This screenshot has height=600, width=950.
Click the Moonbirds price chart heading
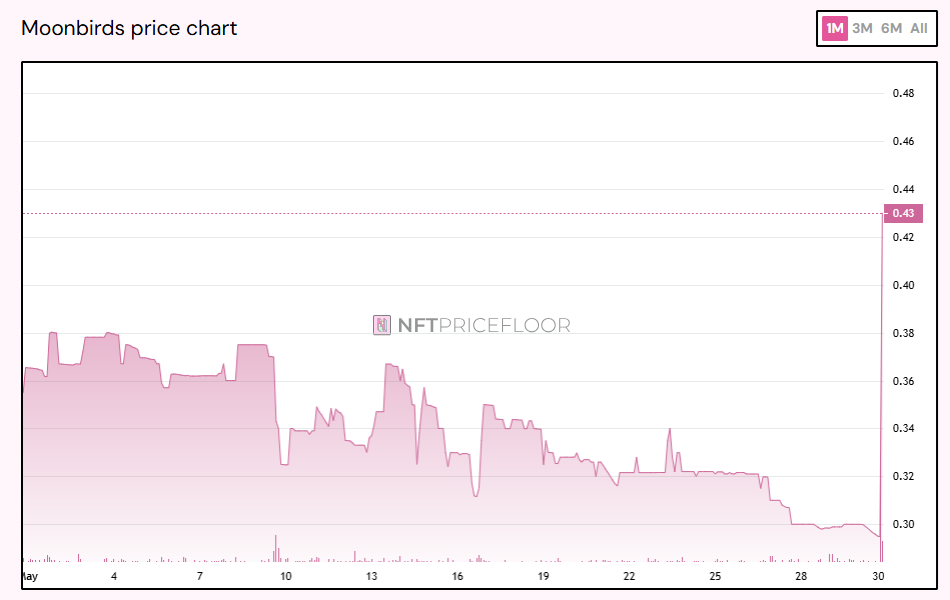(x=129, y=28)
